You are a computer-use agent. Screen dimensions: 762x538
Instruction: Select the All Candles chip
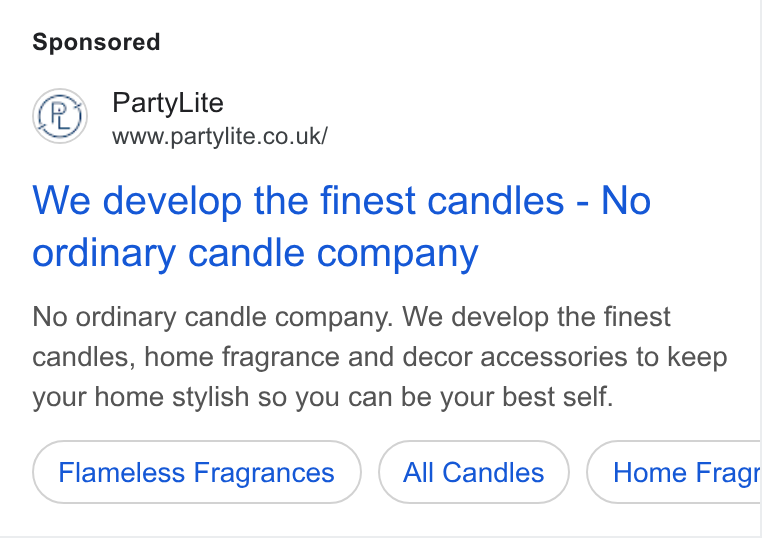coord(474,472)
